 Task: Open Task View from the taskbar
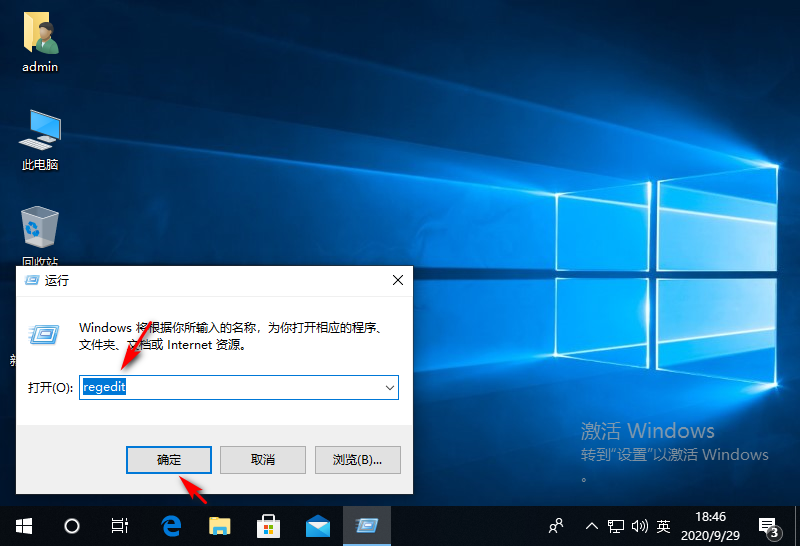click(x=120, y=525)
